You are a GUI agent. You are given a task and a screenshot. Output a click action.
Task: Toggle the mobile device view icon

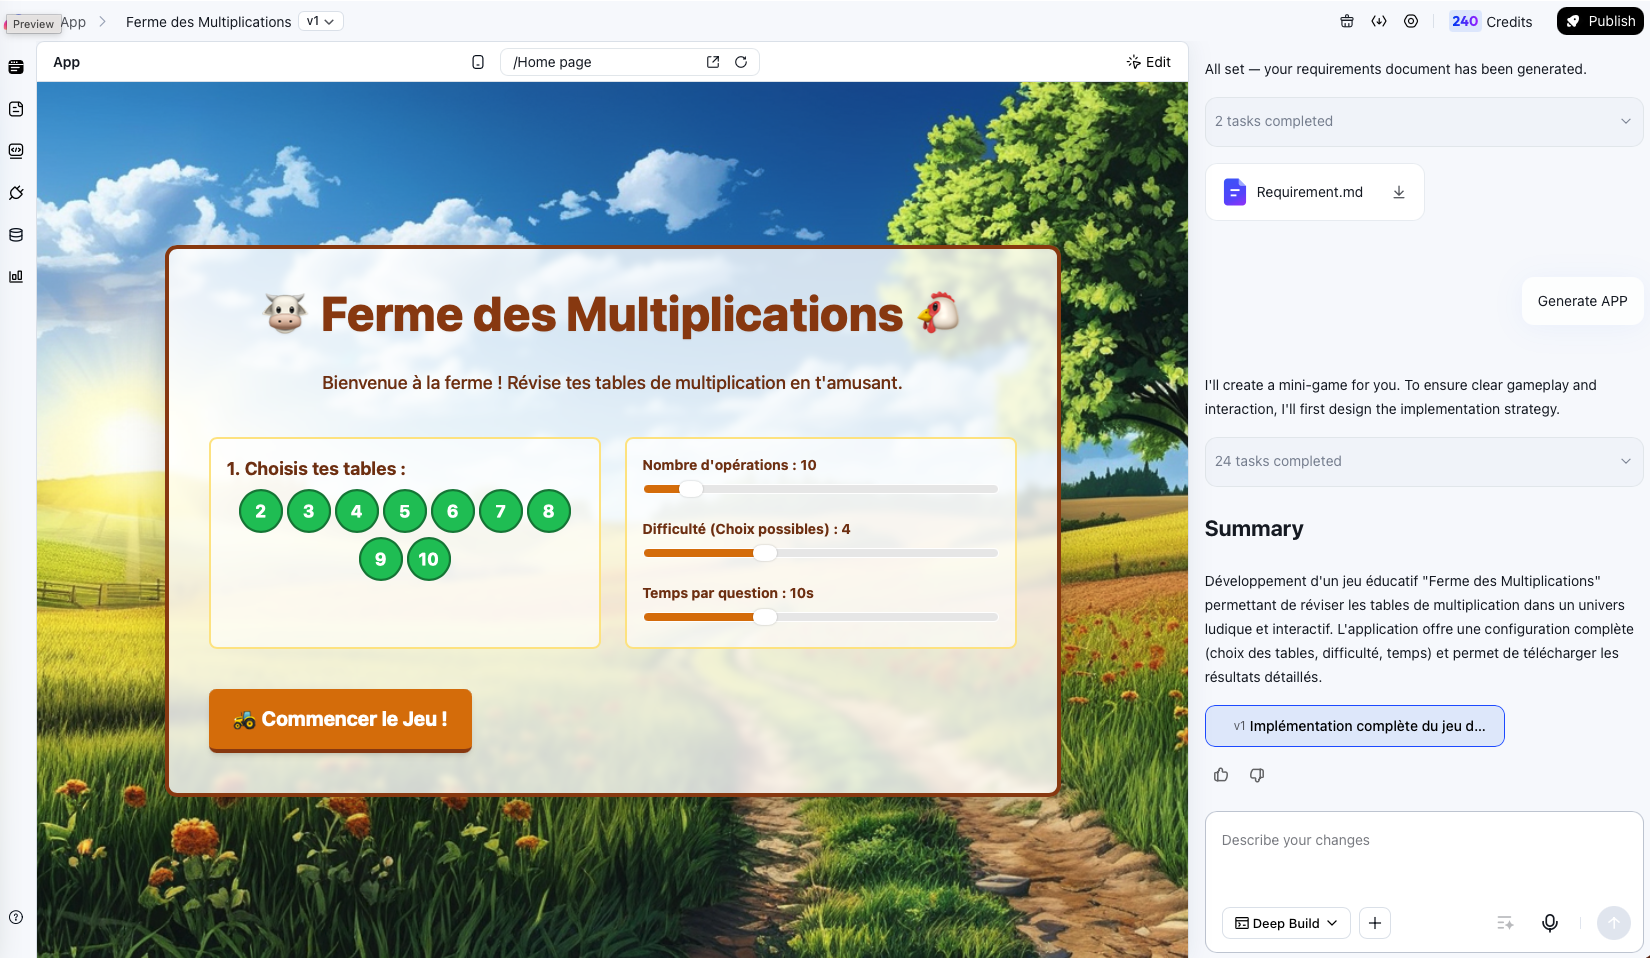coord(478,62)
